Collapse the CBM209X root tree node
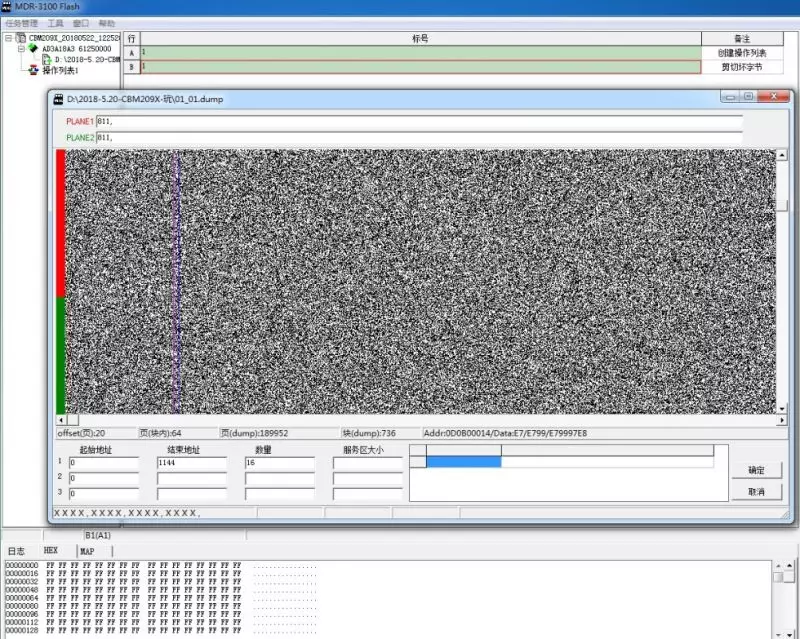 point(8,38)
